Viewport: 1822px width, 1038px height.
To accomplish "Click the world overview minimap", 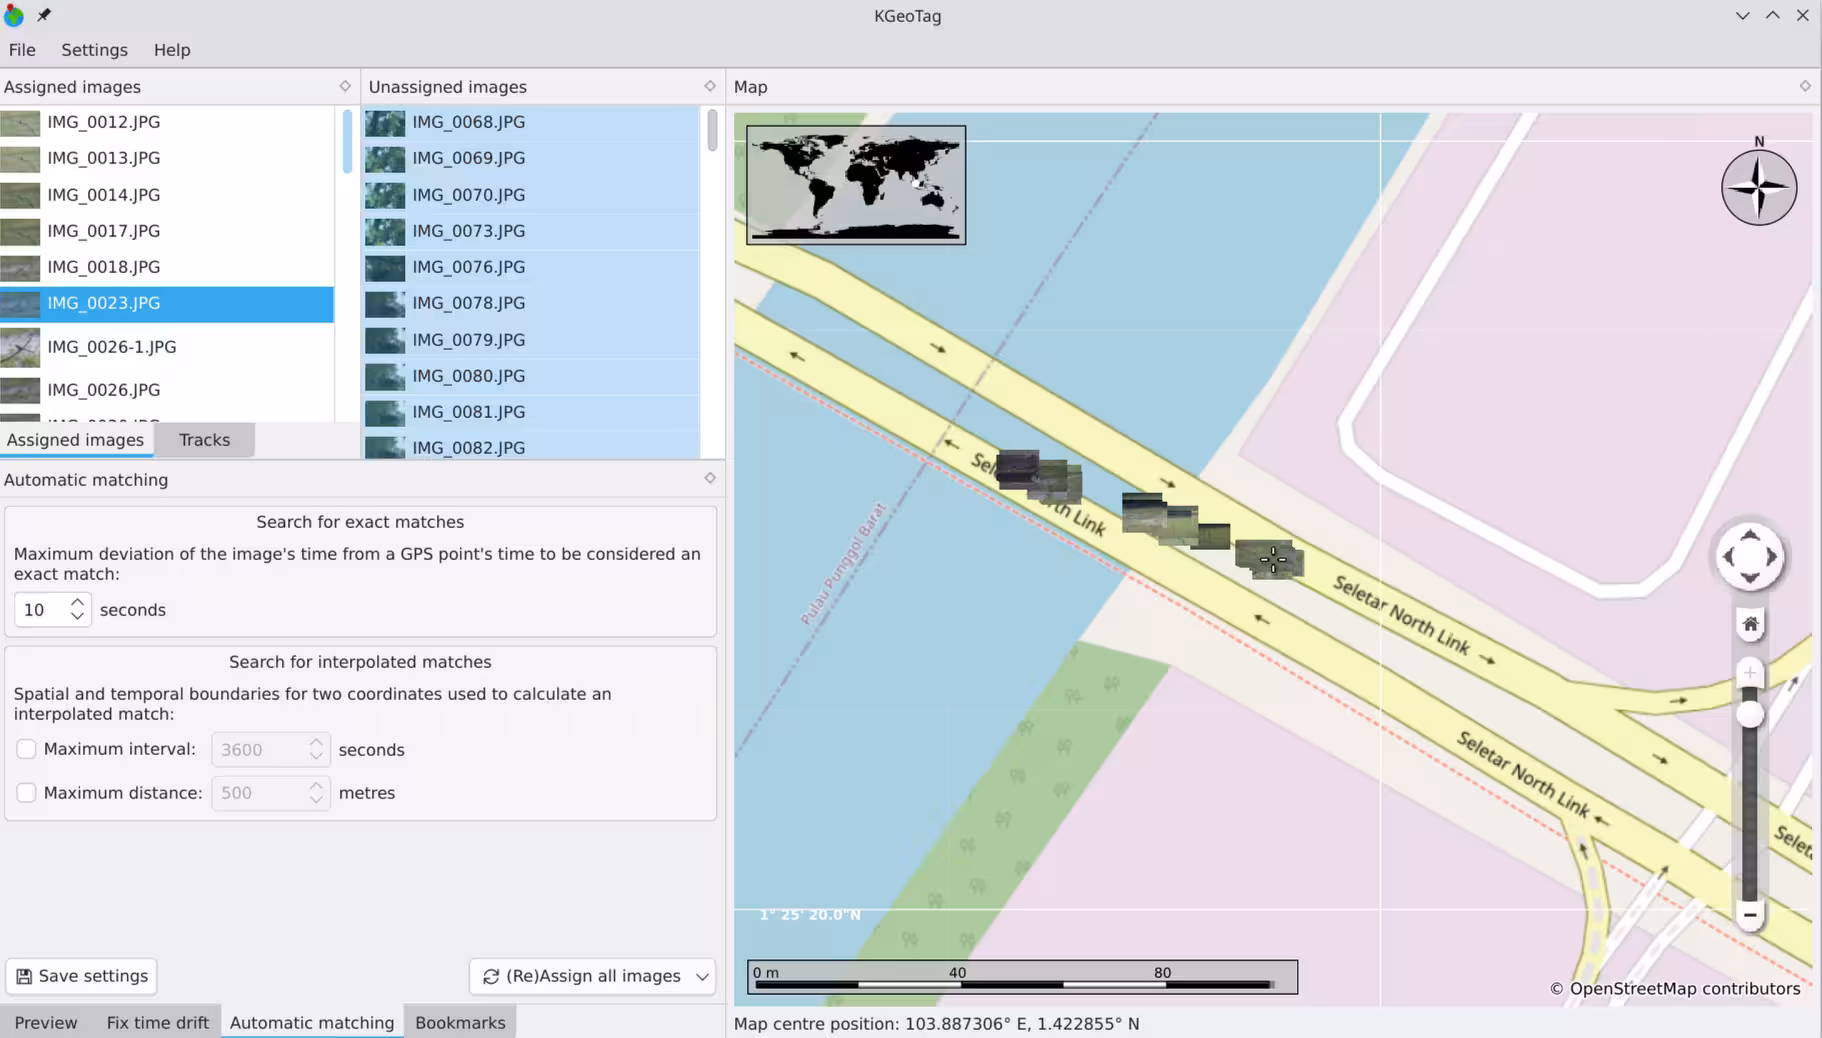I will point(856,184).
